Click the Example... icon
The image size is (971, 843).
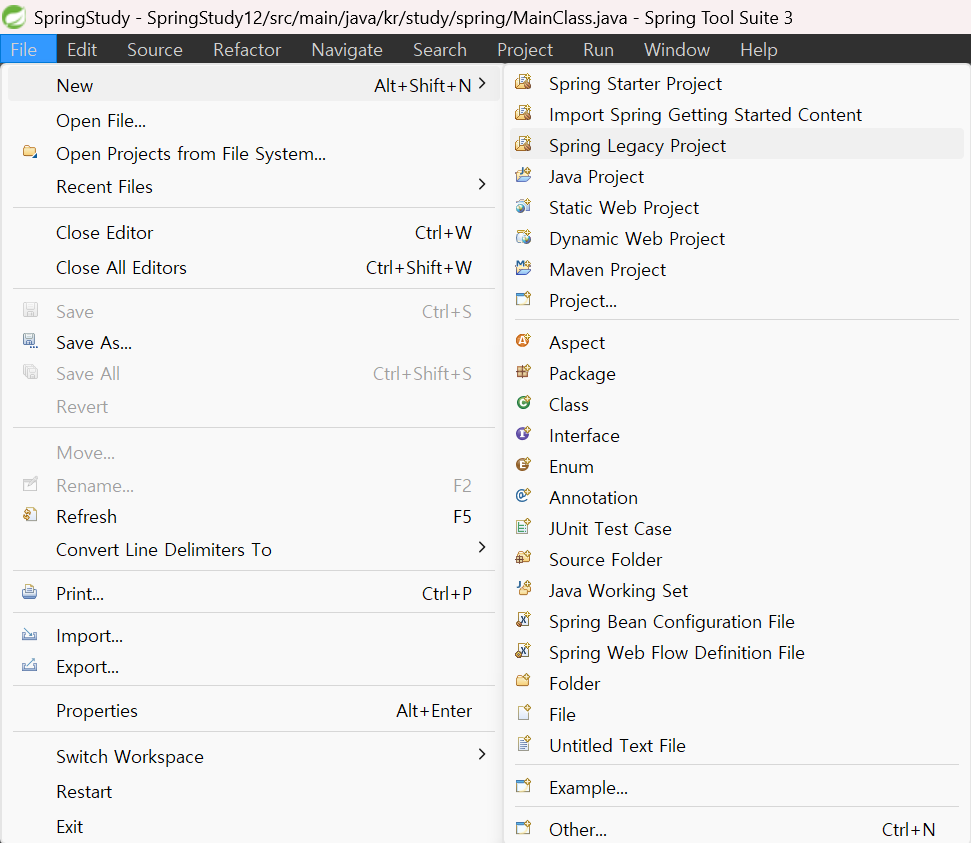click(x=523, y=785)
